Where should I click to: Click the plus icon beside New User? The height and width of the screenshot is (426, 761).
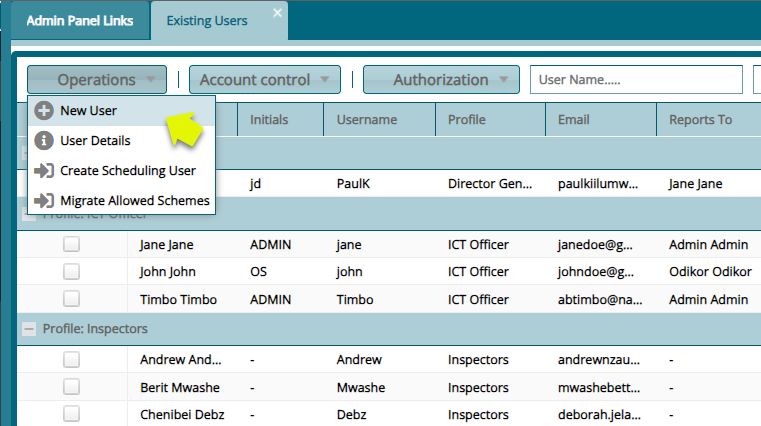coord(43,111)
